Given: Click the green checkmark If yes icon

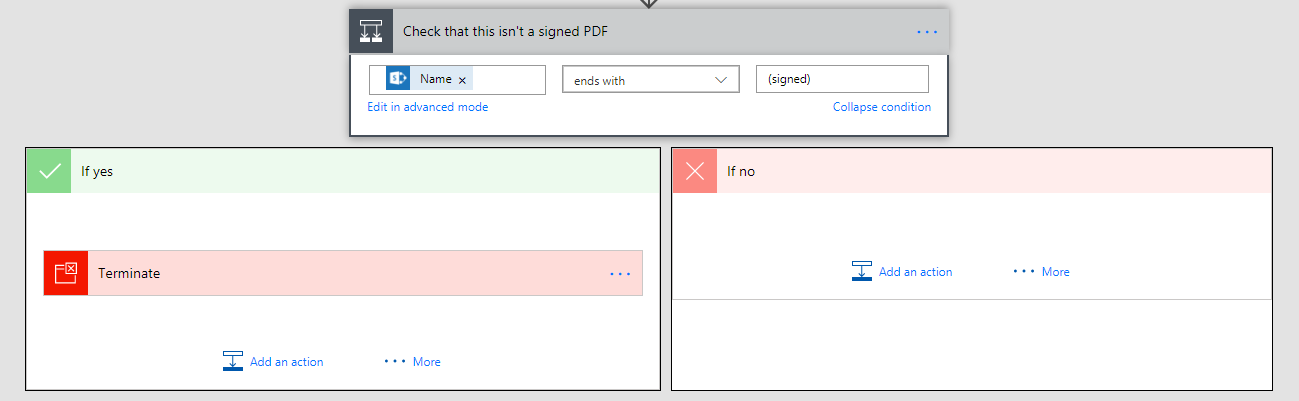Looking at the screenshot, I should tap(49, 171).
